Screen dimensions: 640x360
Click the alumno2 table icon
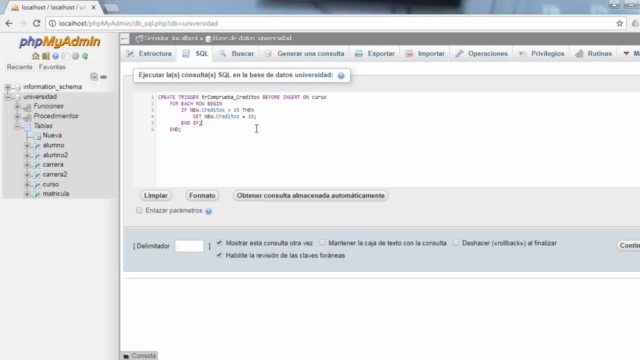pyautogui.click(x=37, y=156)
